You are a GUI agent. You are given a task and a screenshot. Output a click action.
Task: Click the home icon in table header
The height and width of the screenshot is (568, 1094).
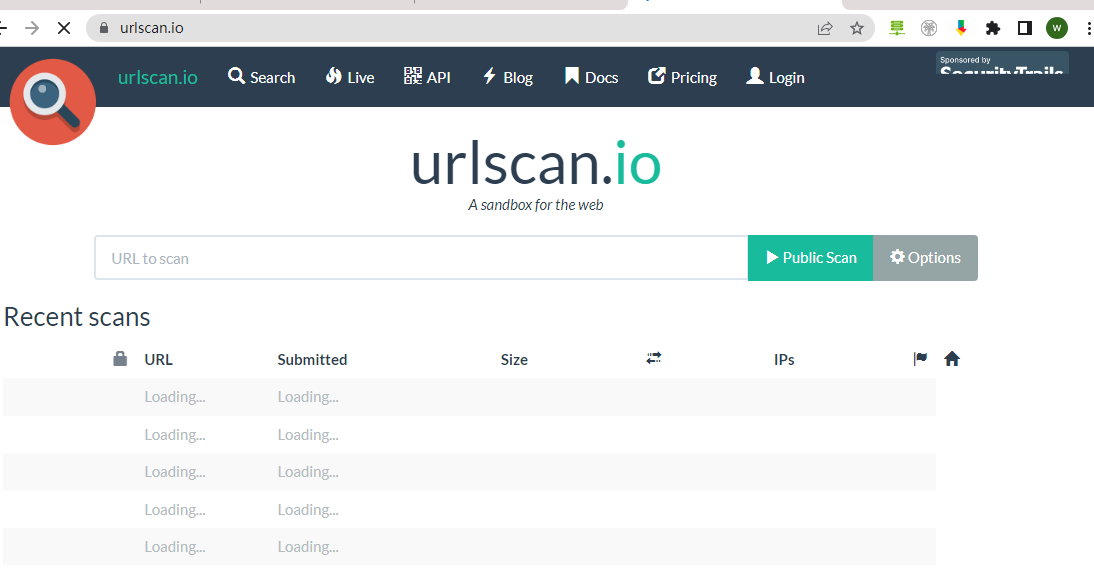click(x=952, y=359)
